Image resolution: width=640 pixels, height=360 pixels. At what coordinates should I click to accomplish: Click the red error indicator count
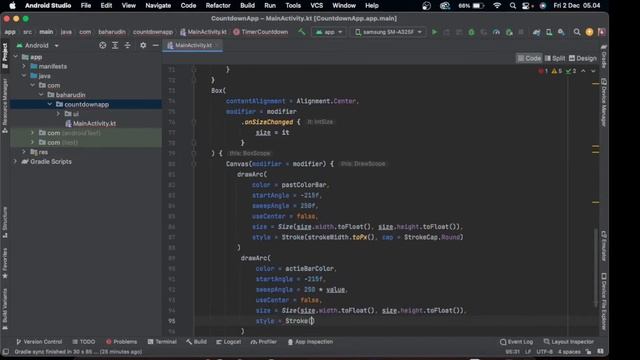pyautogui.click(x=543, y=71)
